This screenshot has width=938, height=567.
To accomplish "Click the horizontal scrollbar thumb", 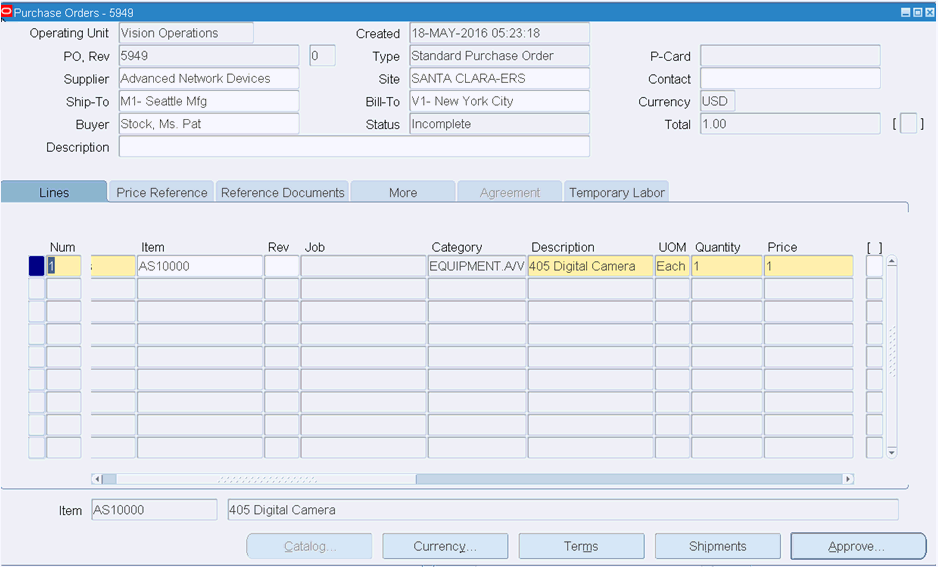I will point(266,479).
